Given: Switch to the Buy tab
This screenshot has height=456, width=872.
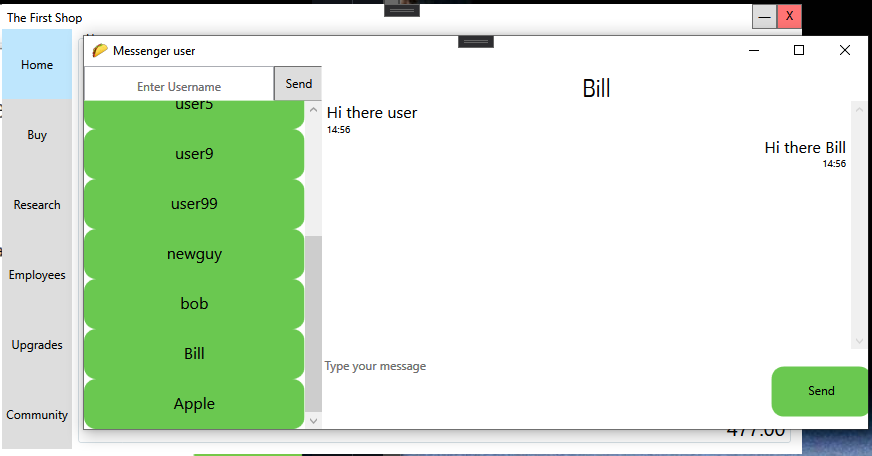Looking at the screenshot, I should [37, 135].
